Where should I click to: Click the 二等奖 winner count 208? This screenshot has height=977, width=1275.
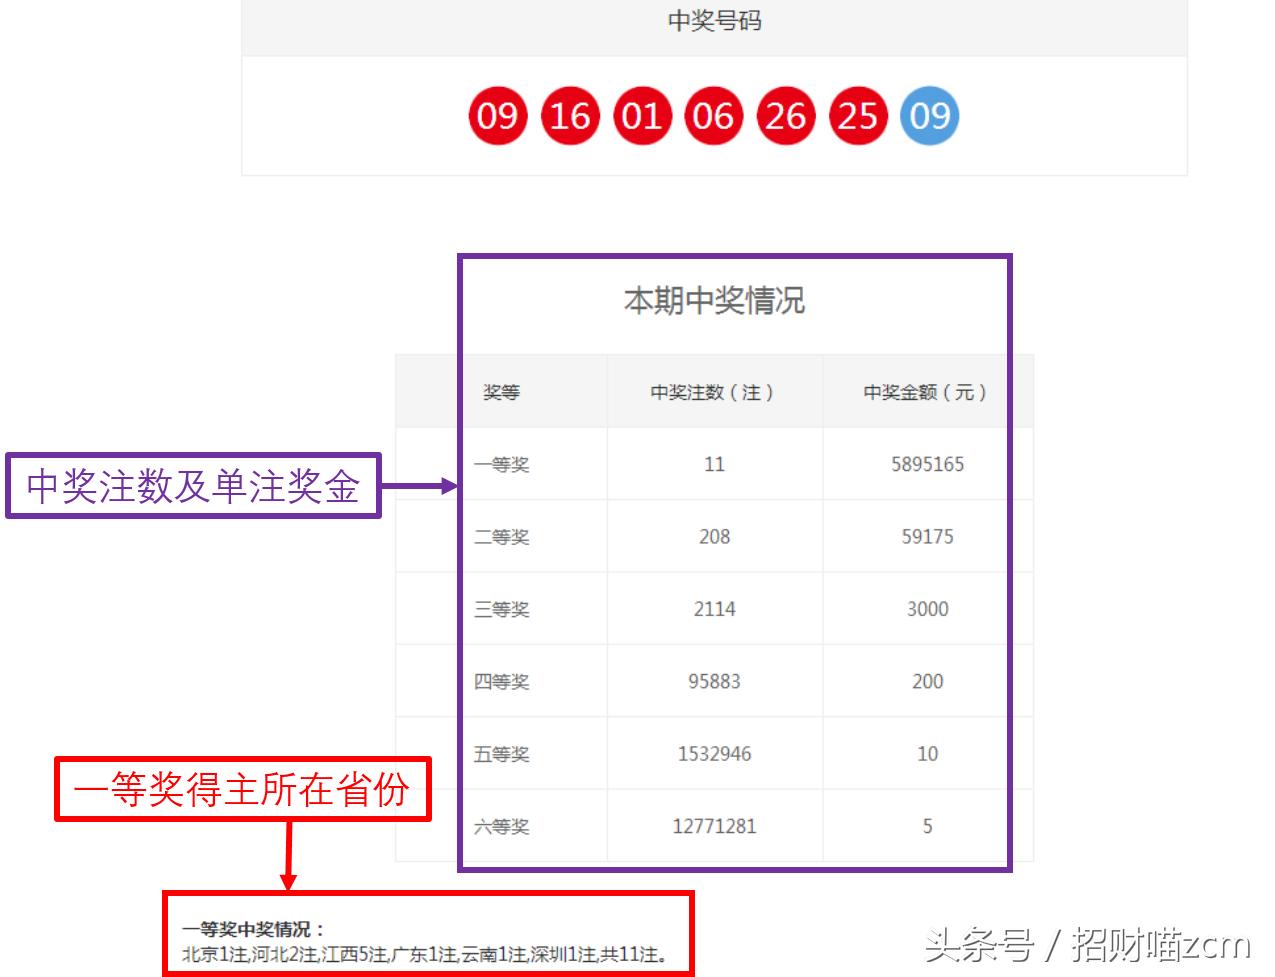(x=714, y=536)
